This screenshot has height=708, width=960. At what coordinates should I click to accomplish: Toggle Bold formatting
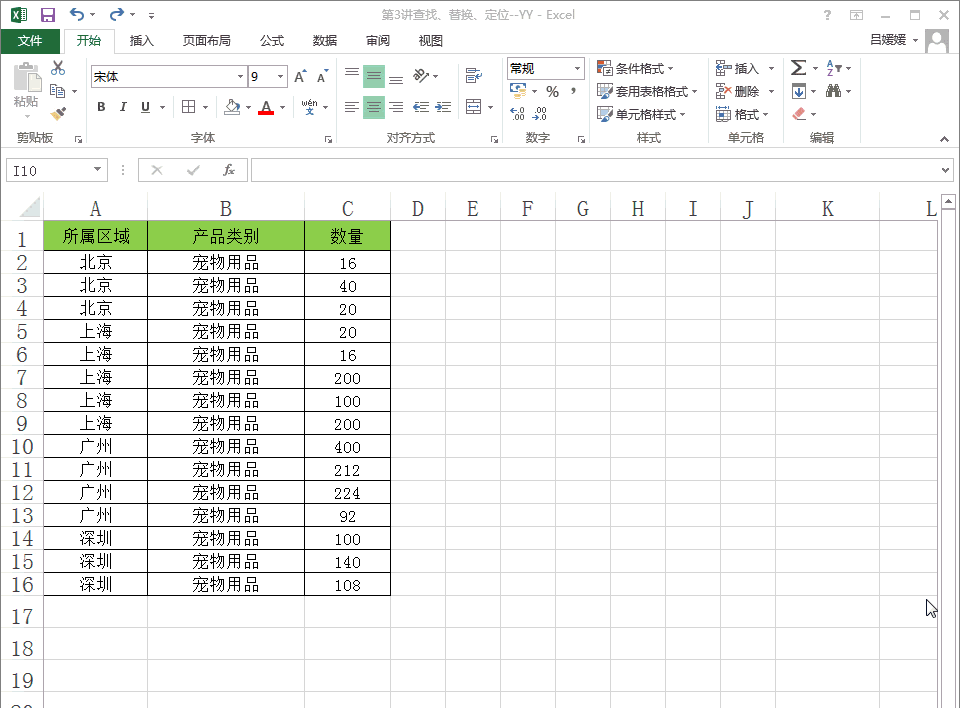point(101,107)
